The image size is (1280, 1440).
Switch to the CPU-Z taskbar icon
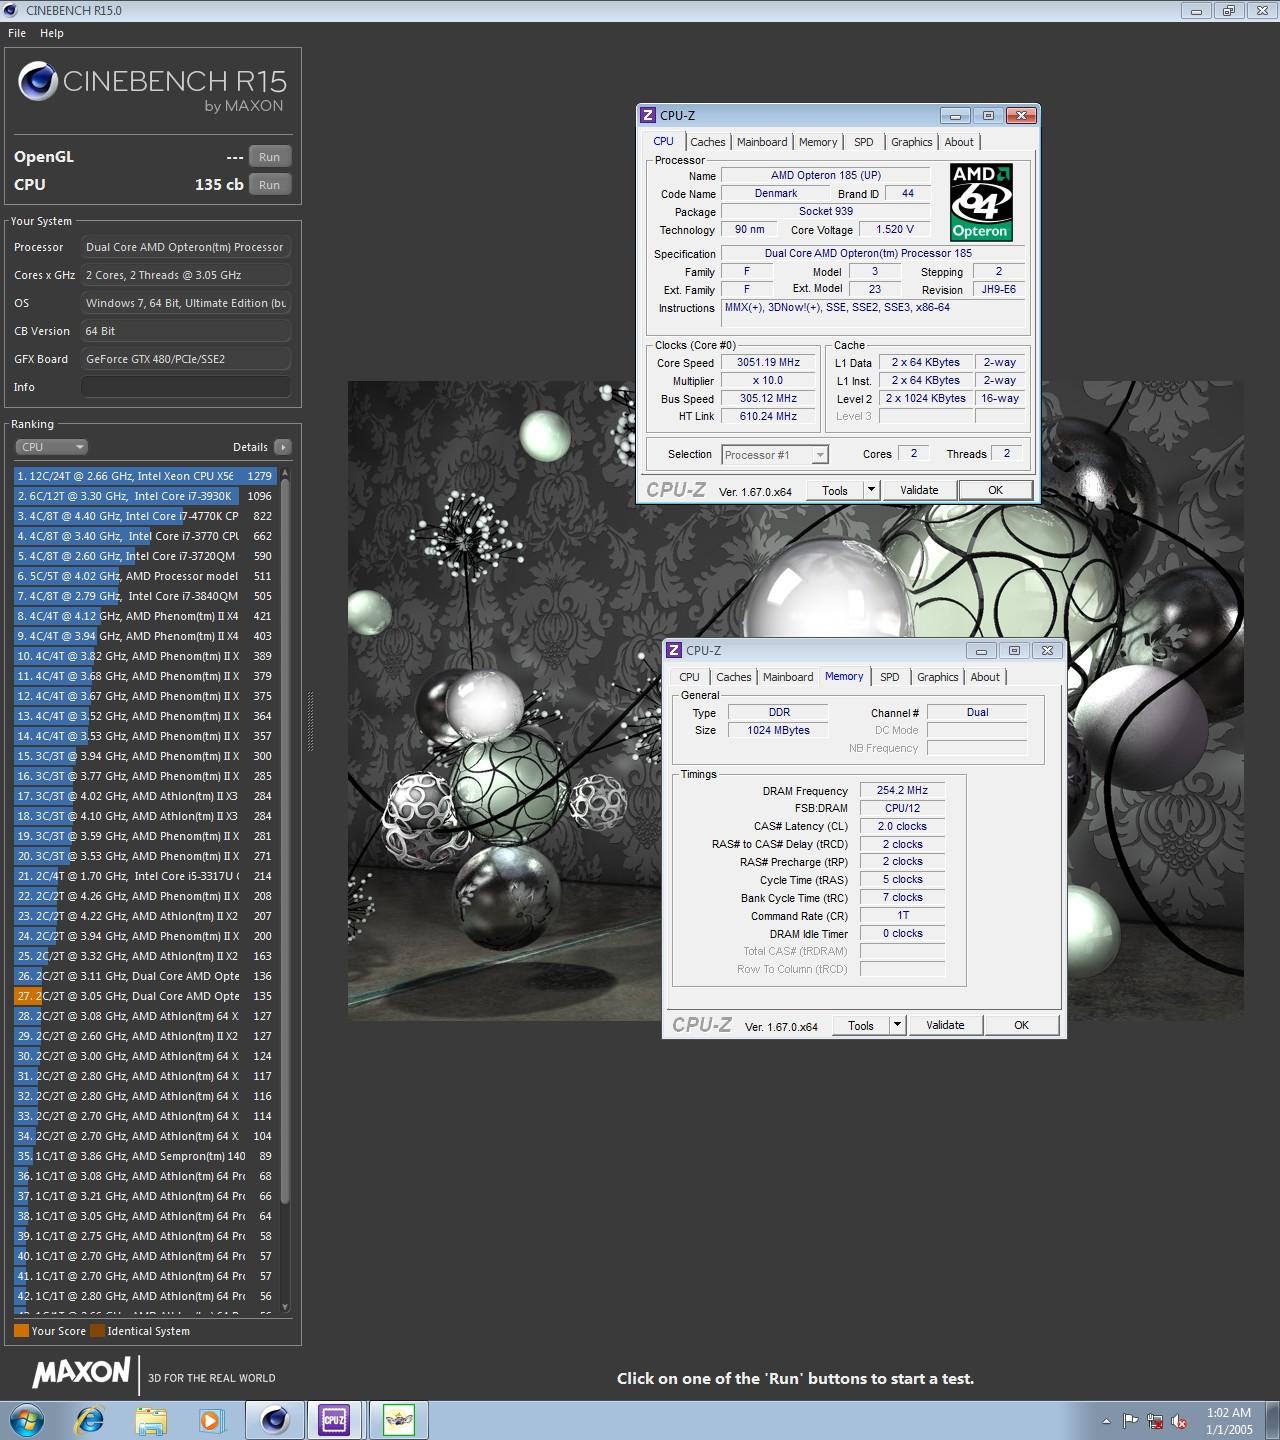click(x=334, y=1420)
